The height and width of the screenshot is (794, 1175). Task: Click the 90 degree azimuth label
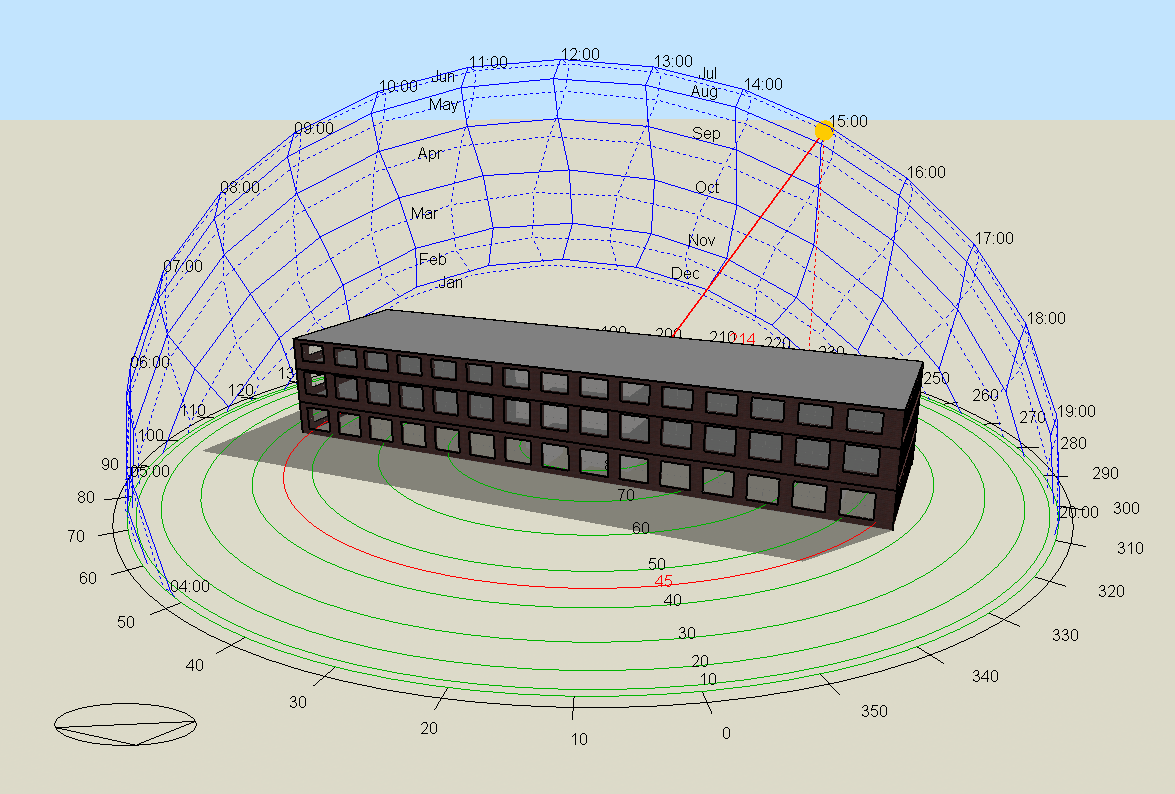[x=110, y=464]
